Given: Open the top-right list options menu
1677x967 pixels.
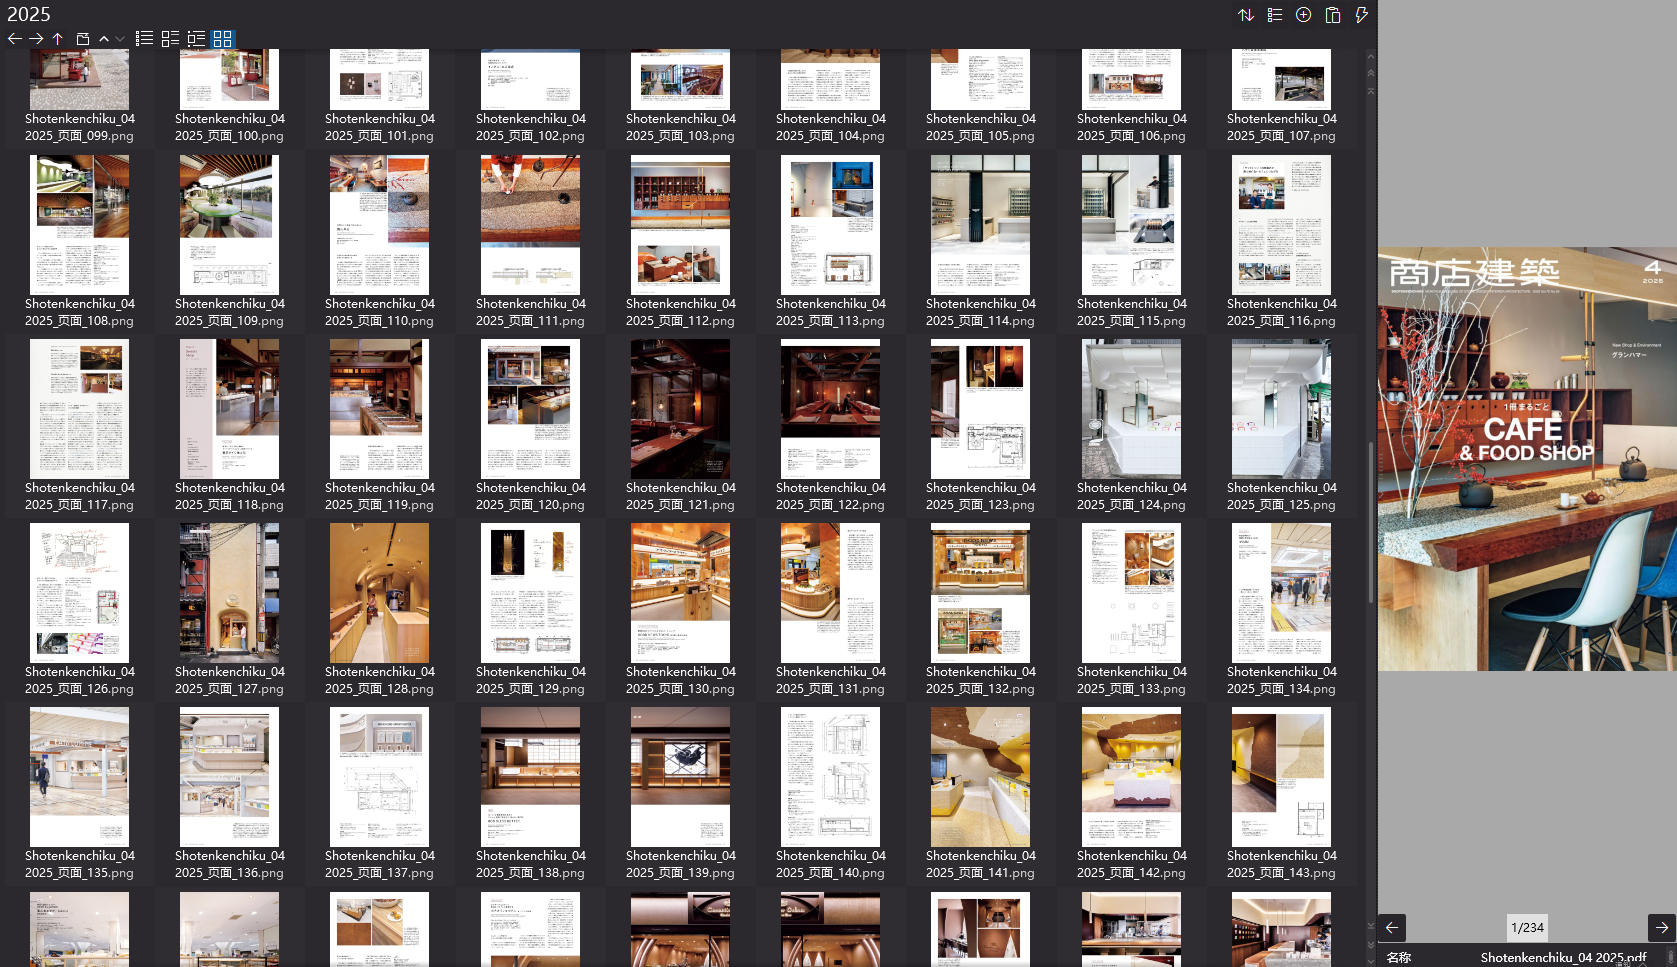Looking at the screenshot, I should [1275, 15].
